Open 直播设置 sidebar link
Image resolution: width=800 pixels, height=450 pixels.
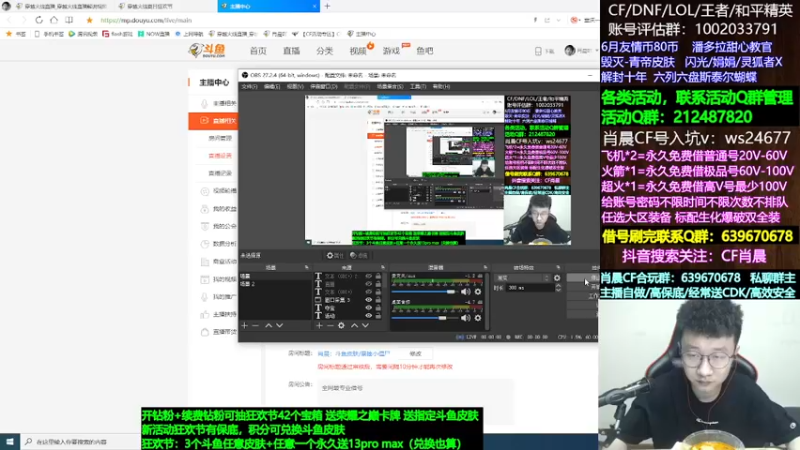point(220,156)
